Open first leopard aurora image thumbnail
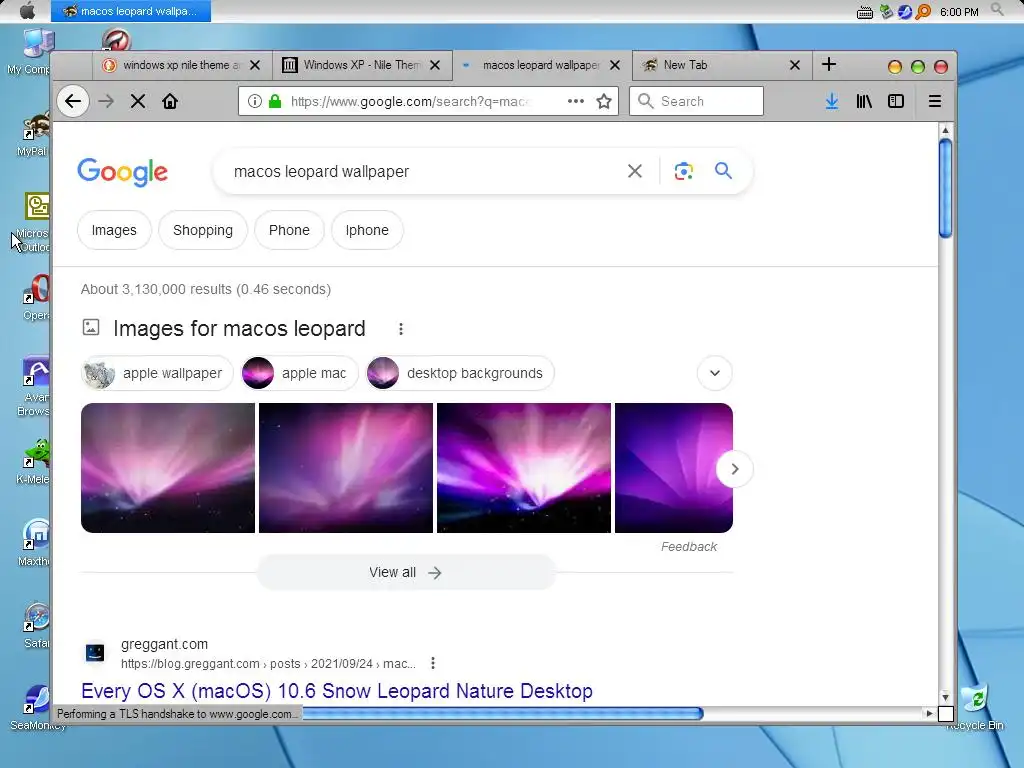 (x=168, y=468)
